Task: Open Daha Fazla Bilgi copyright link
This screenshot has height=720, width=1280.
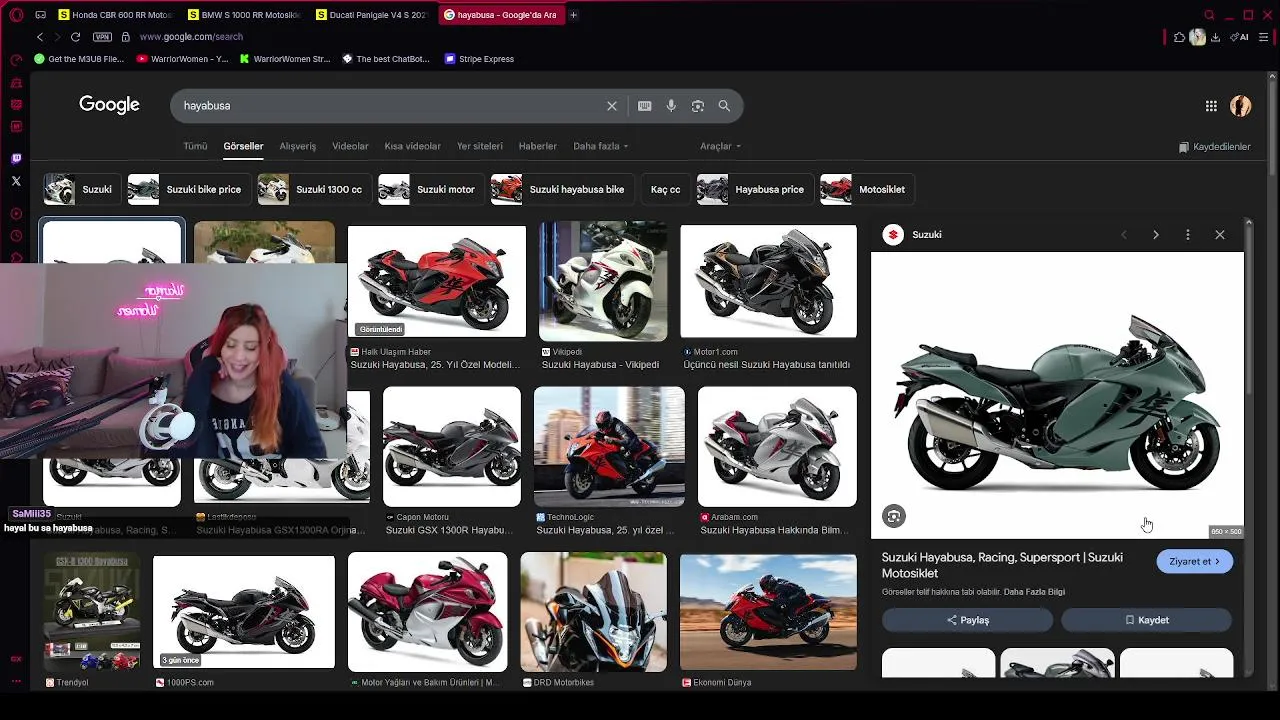Action: (x=1034, y=592)
